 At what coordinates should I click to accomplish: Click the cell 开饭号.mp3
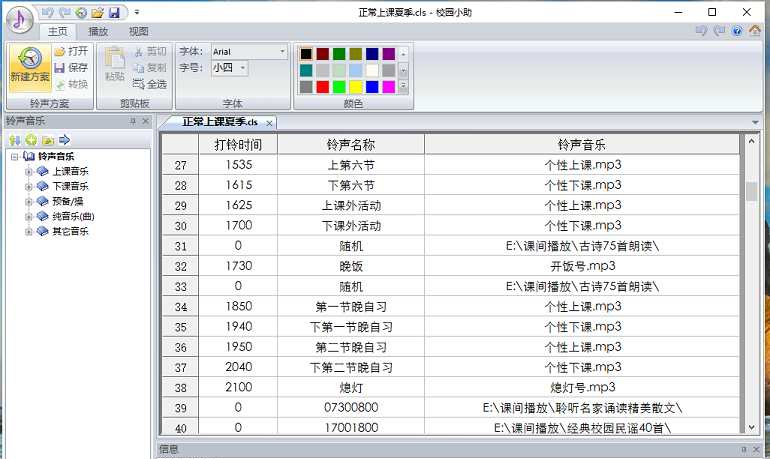[582, 266]
